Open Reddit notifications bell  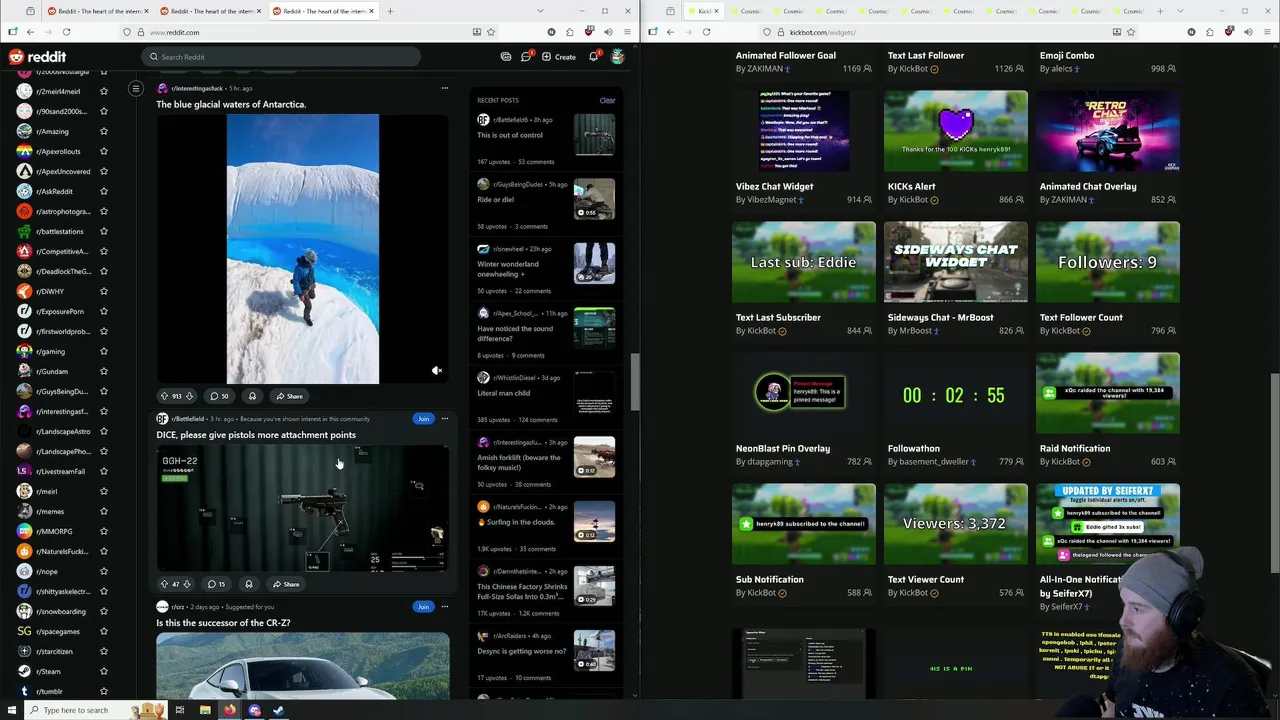(593, 57)
